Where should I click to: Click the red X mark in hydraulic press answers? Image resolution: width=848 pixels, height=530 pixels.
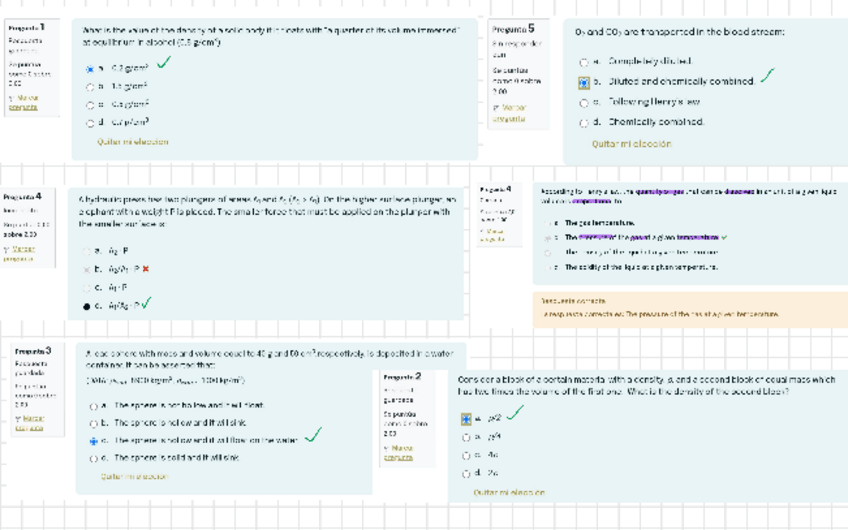pyautogui.click(x=146, y=269)
